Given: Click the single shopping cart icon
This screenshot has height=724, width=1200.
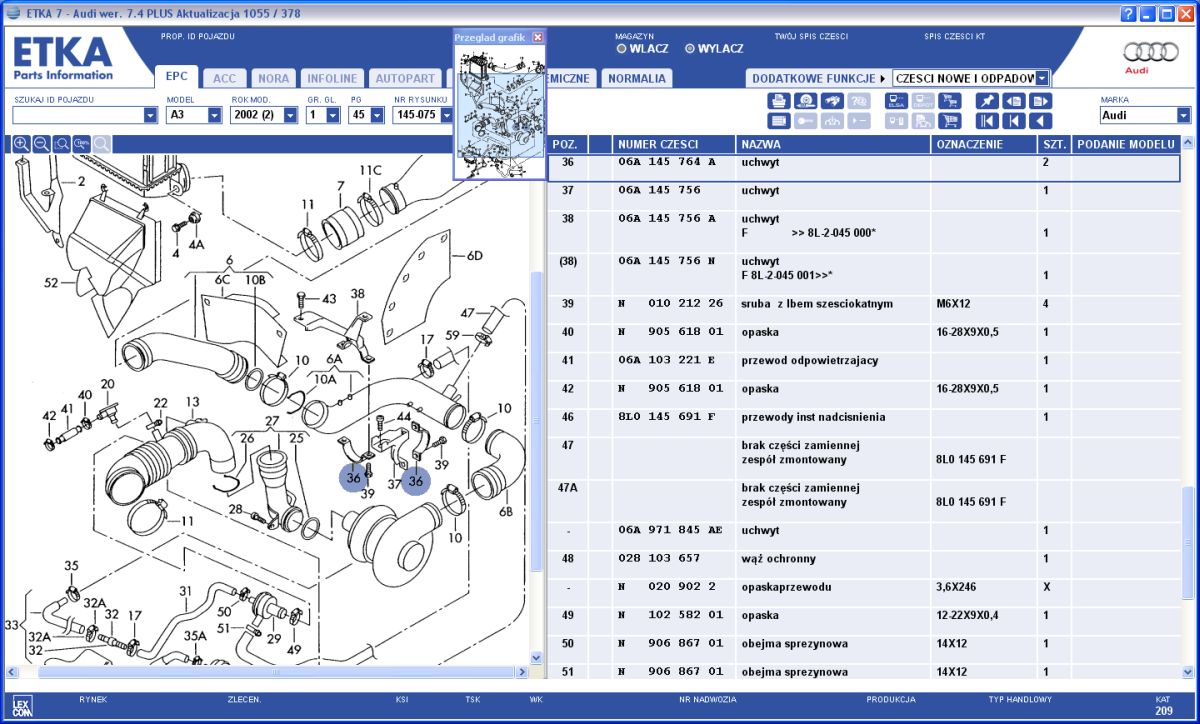Looking at the screenshot, I should coord(949,121).
